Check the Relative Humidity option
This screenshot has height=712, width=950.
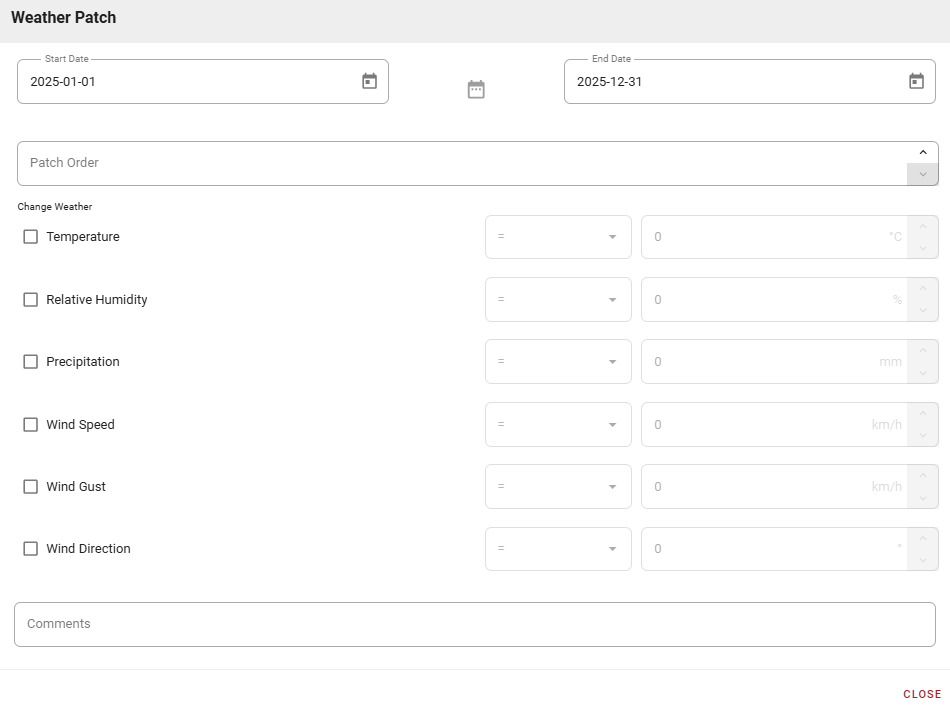coord(31,300)
